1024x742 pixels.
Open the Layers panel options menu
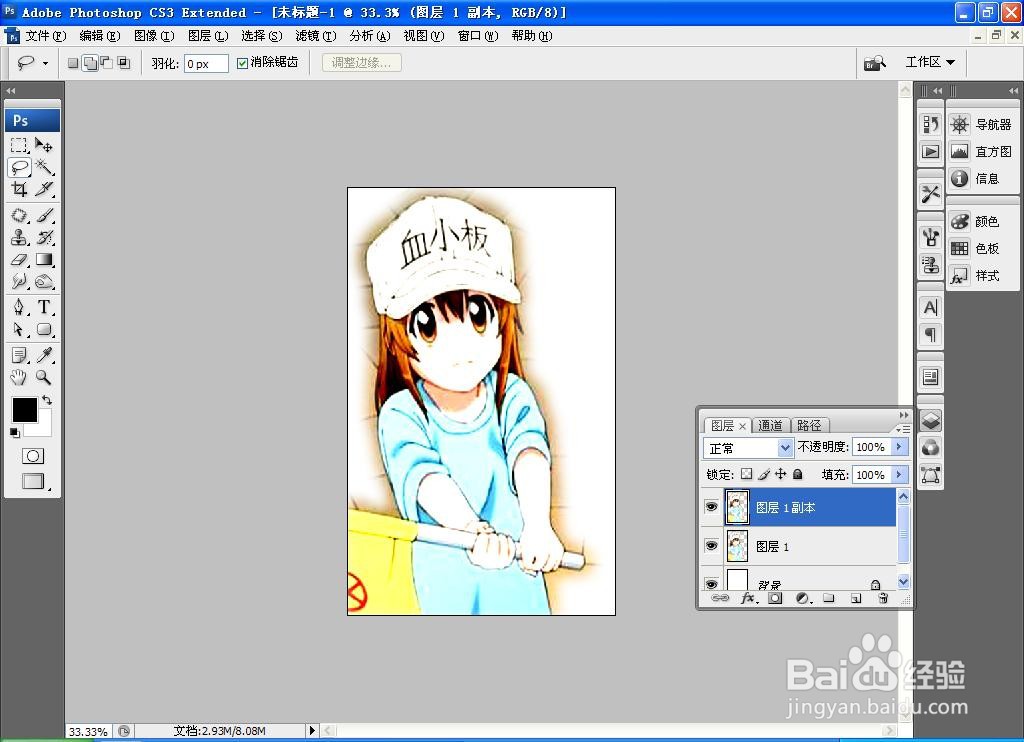point(903,429)
